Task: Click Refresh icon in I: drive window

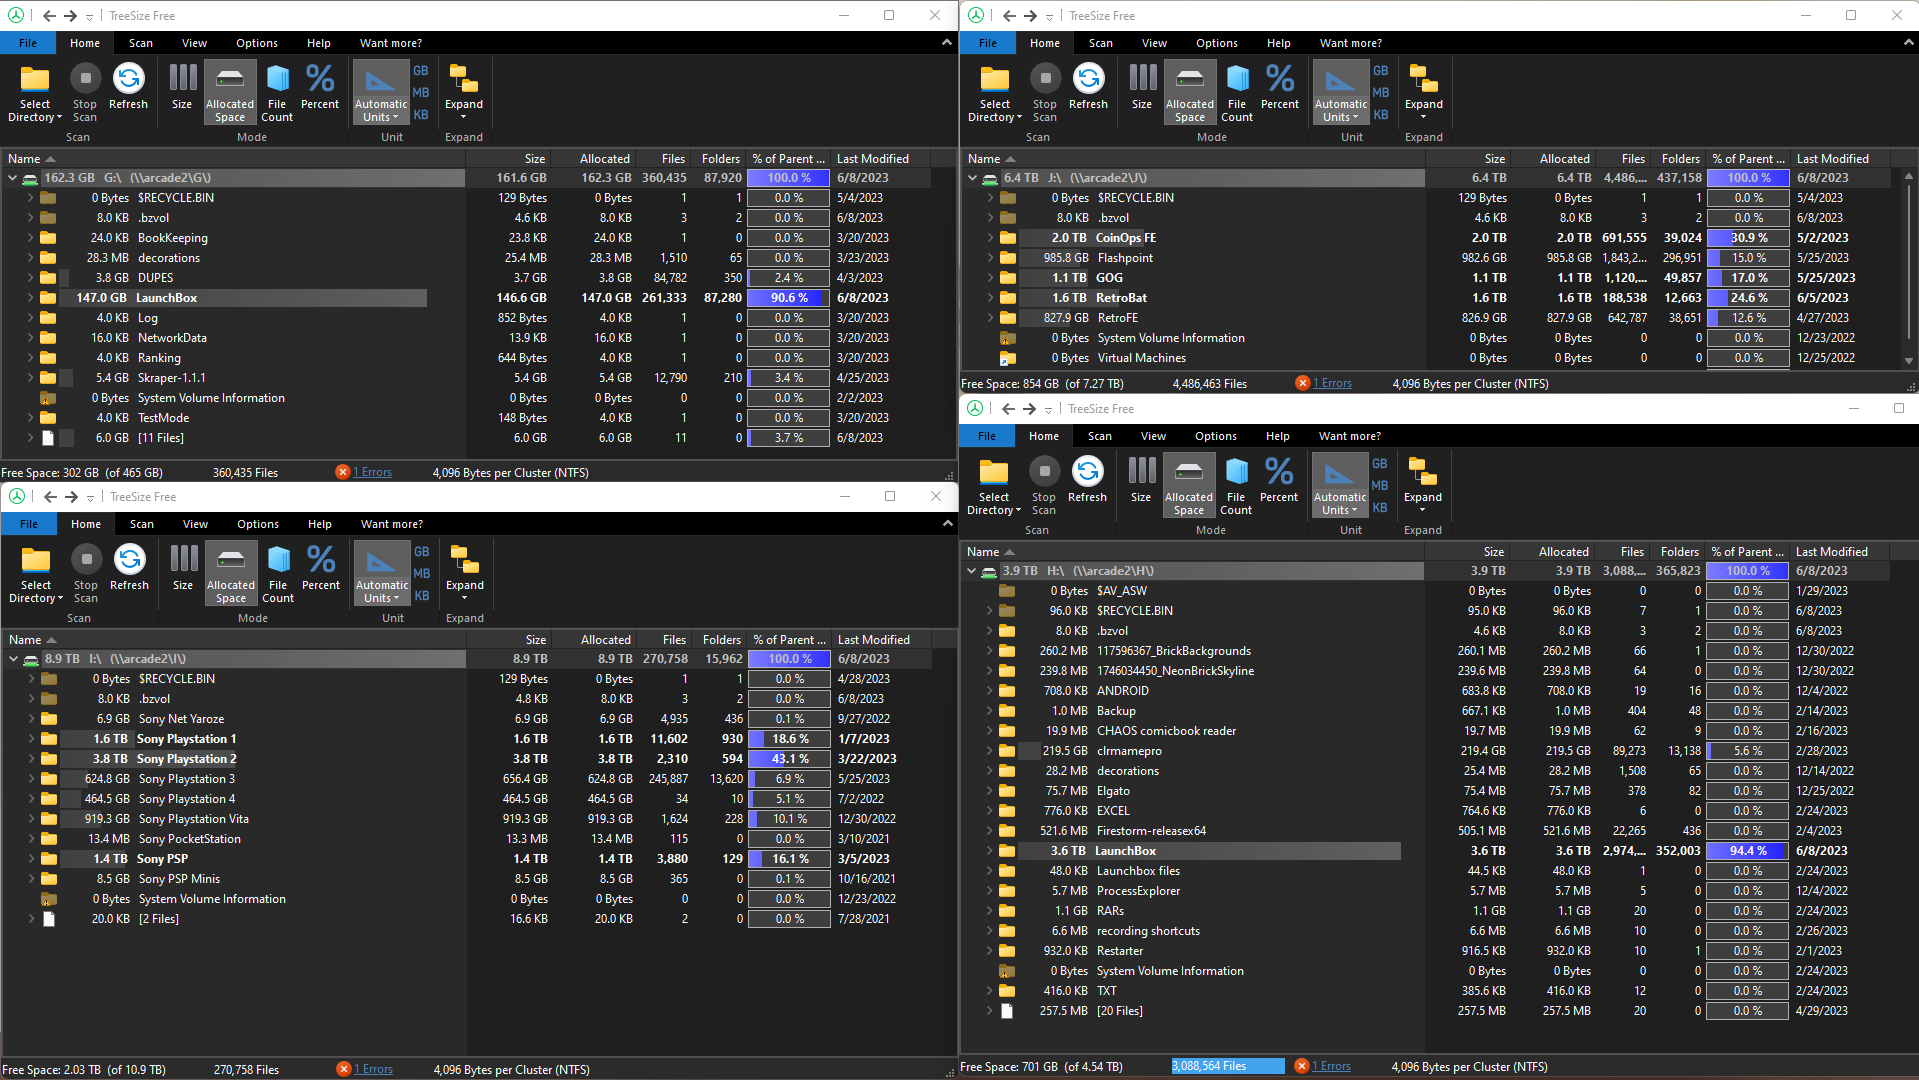Action: (x=129, y=568)
